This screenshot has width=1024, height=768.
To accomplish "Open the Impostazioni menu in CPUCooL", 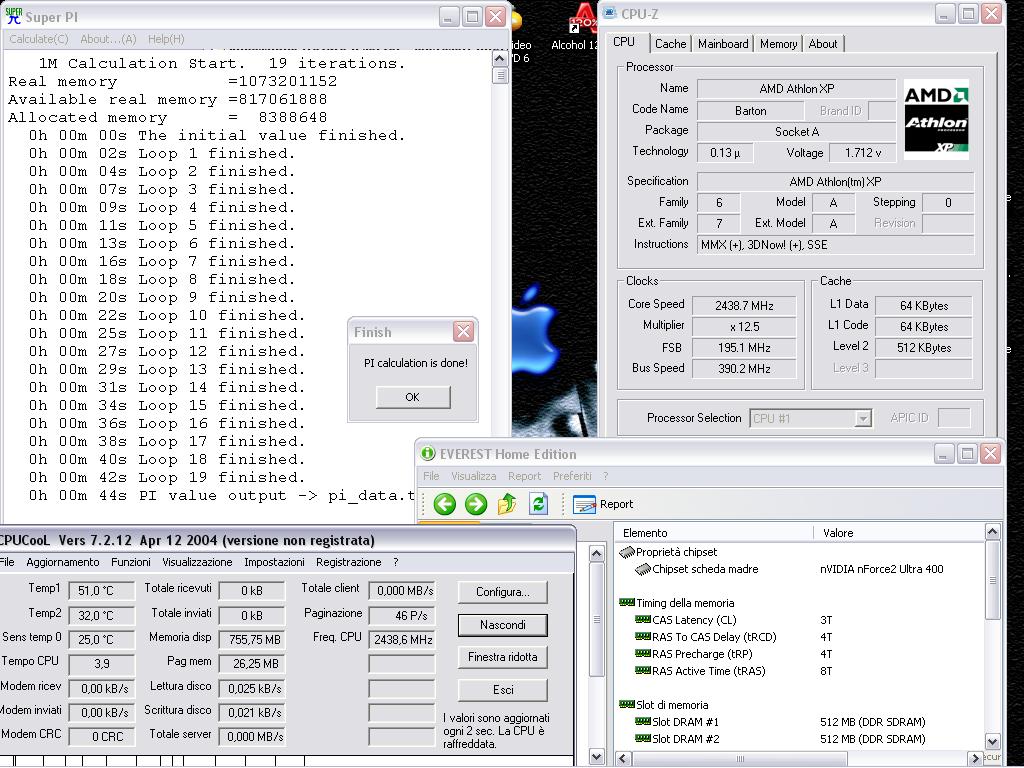I will point(274,562).
